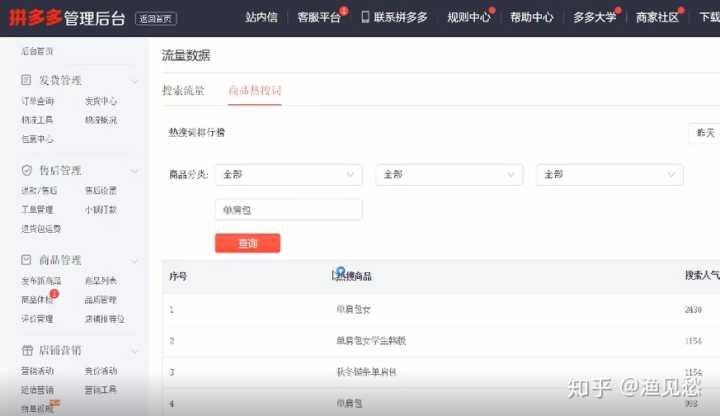Open 物流工具 in sidebar
Screen dimensions: 720x416
(x=37, y=120)
